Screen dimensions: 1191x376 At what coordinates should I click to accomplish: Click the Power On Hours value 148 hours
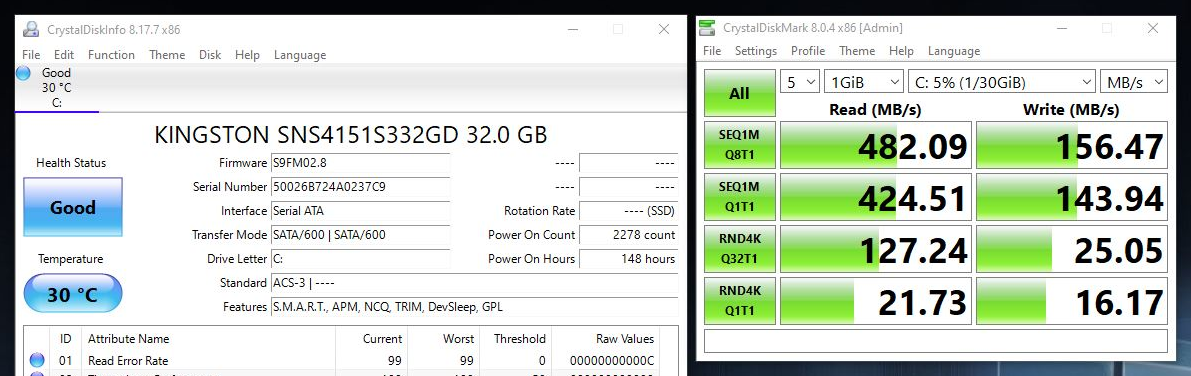629,259
